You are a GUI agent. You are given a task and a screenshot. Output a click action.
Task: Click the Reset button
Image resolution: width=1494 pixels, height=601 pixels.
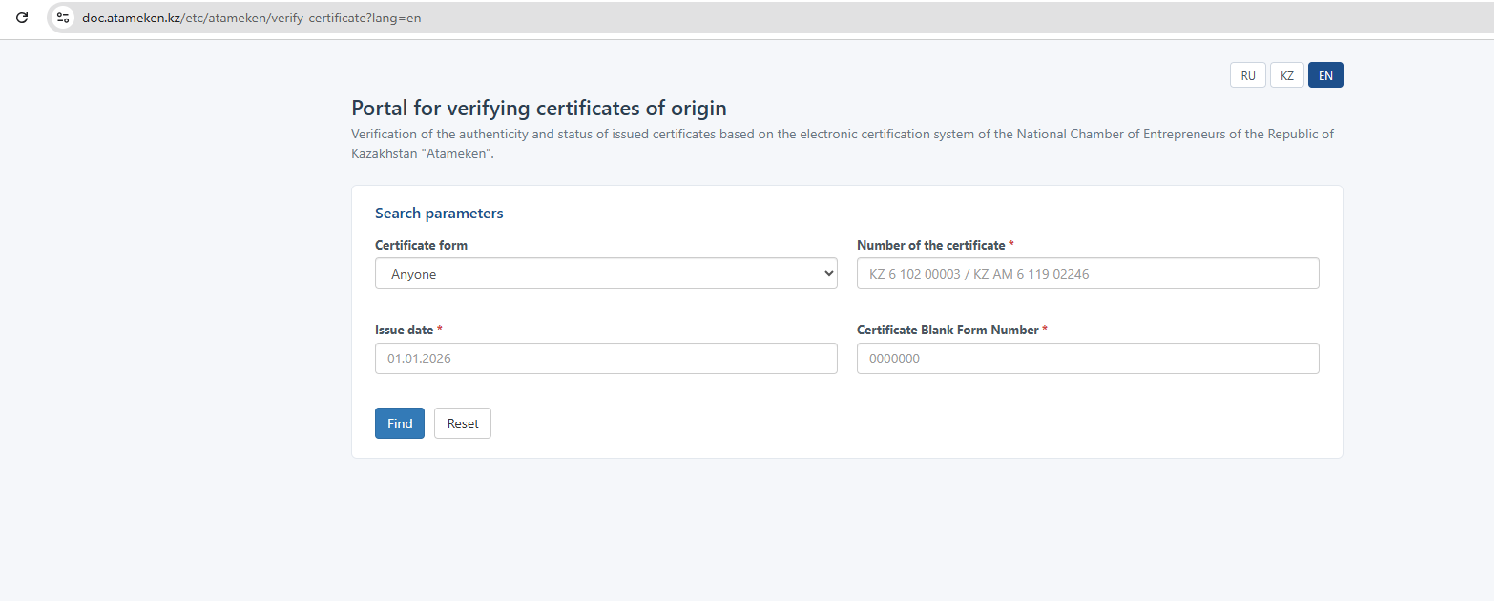point(462,424)
